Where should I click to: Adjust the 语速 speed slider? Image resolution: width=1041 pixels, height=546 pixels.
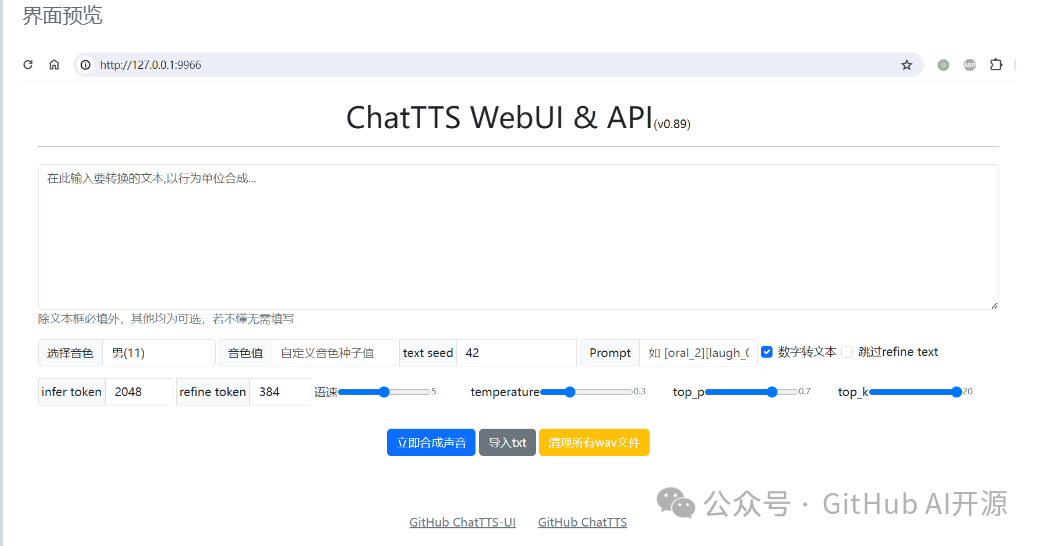tap(384, 392)
